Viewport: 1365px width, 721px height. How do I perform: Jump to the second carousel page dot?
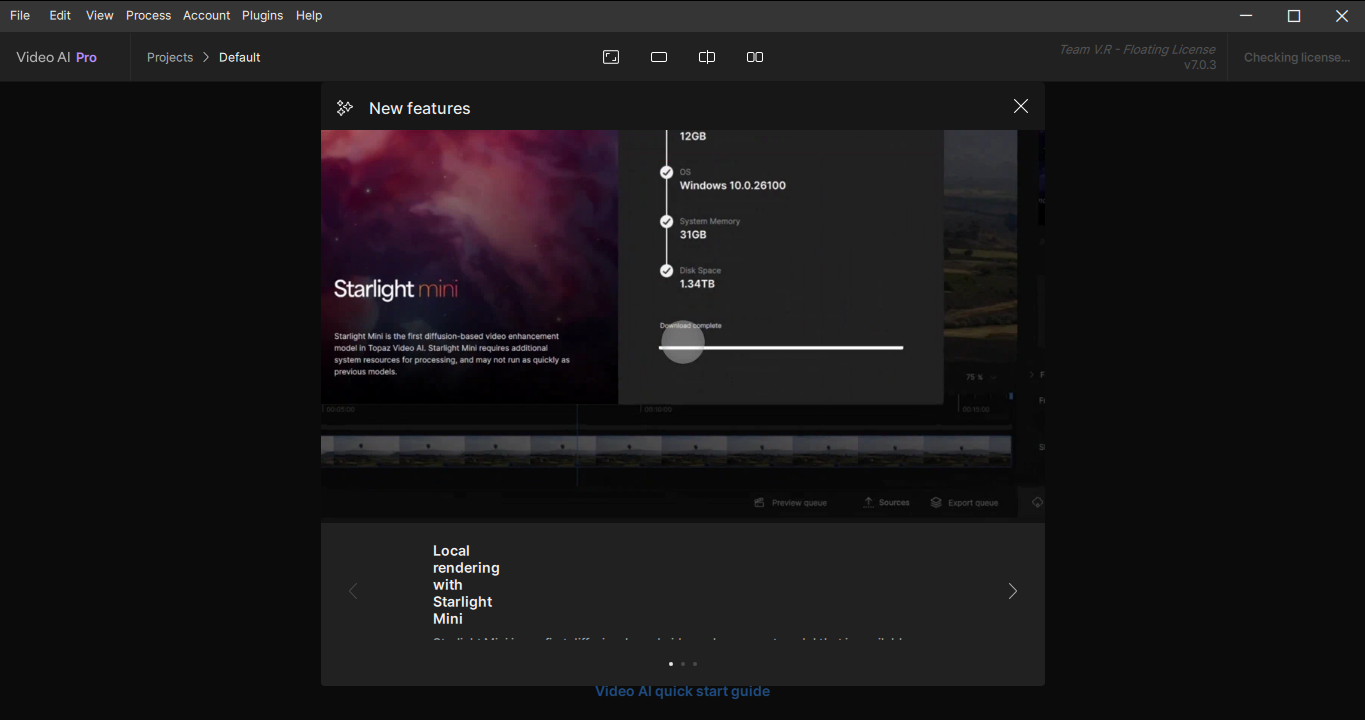(x=683, y=664)
